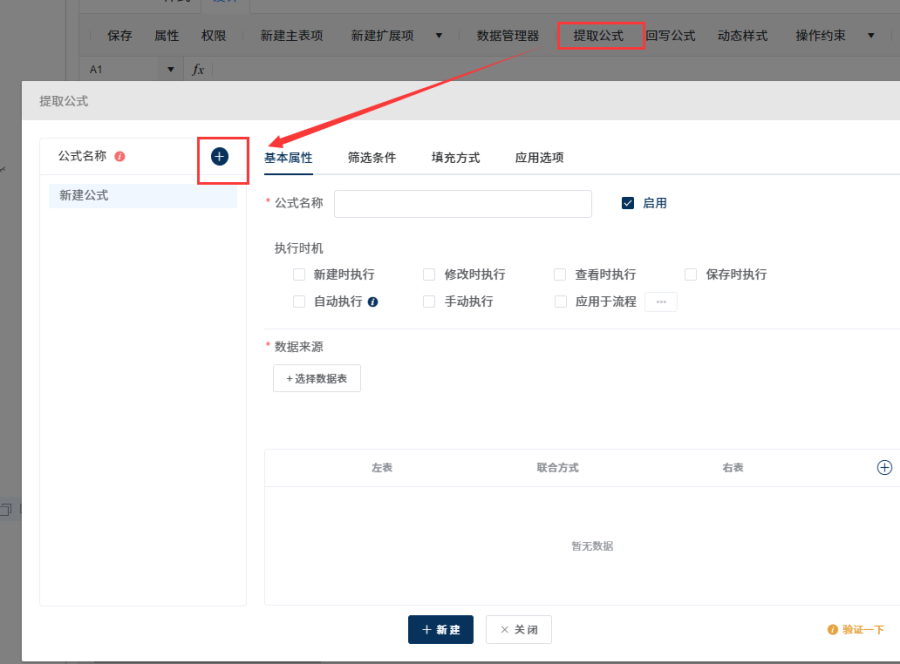
Task: Switch to the 筛选条件 tab
Action: point(372,157)
